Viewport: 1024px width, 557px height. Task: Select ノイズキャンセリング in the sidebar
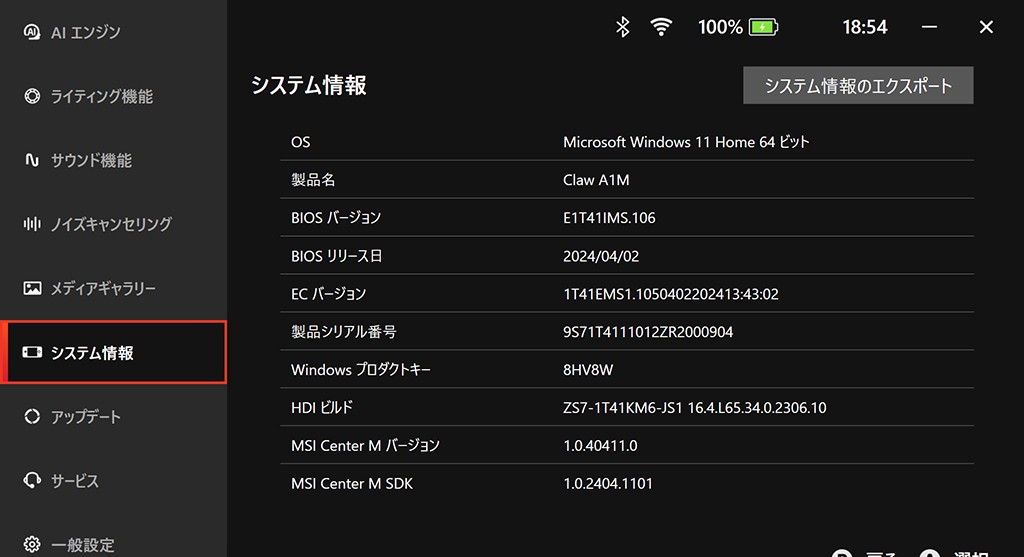click(x=114, y=224)
